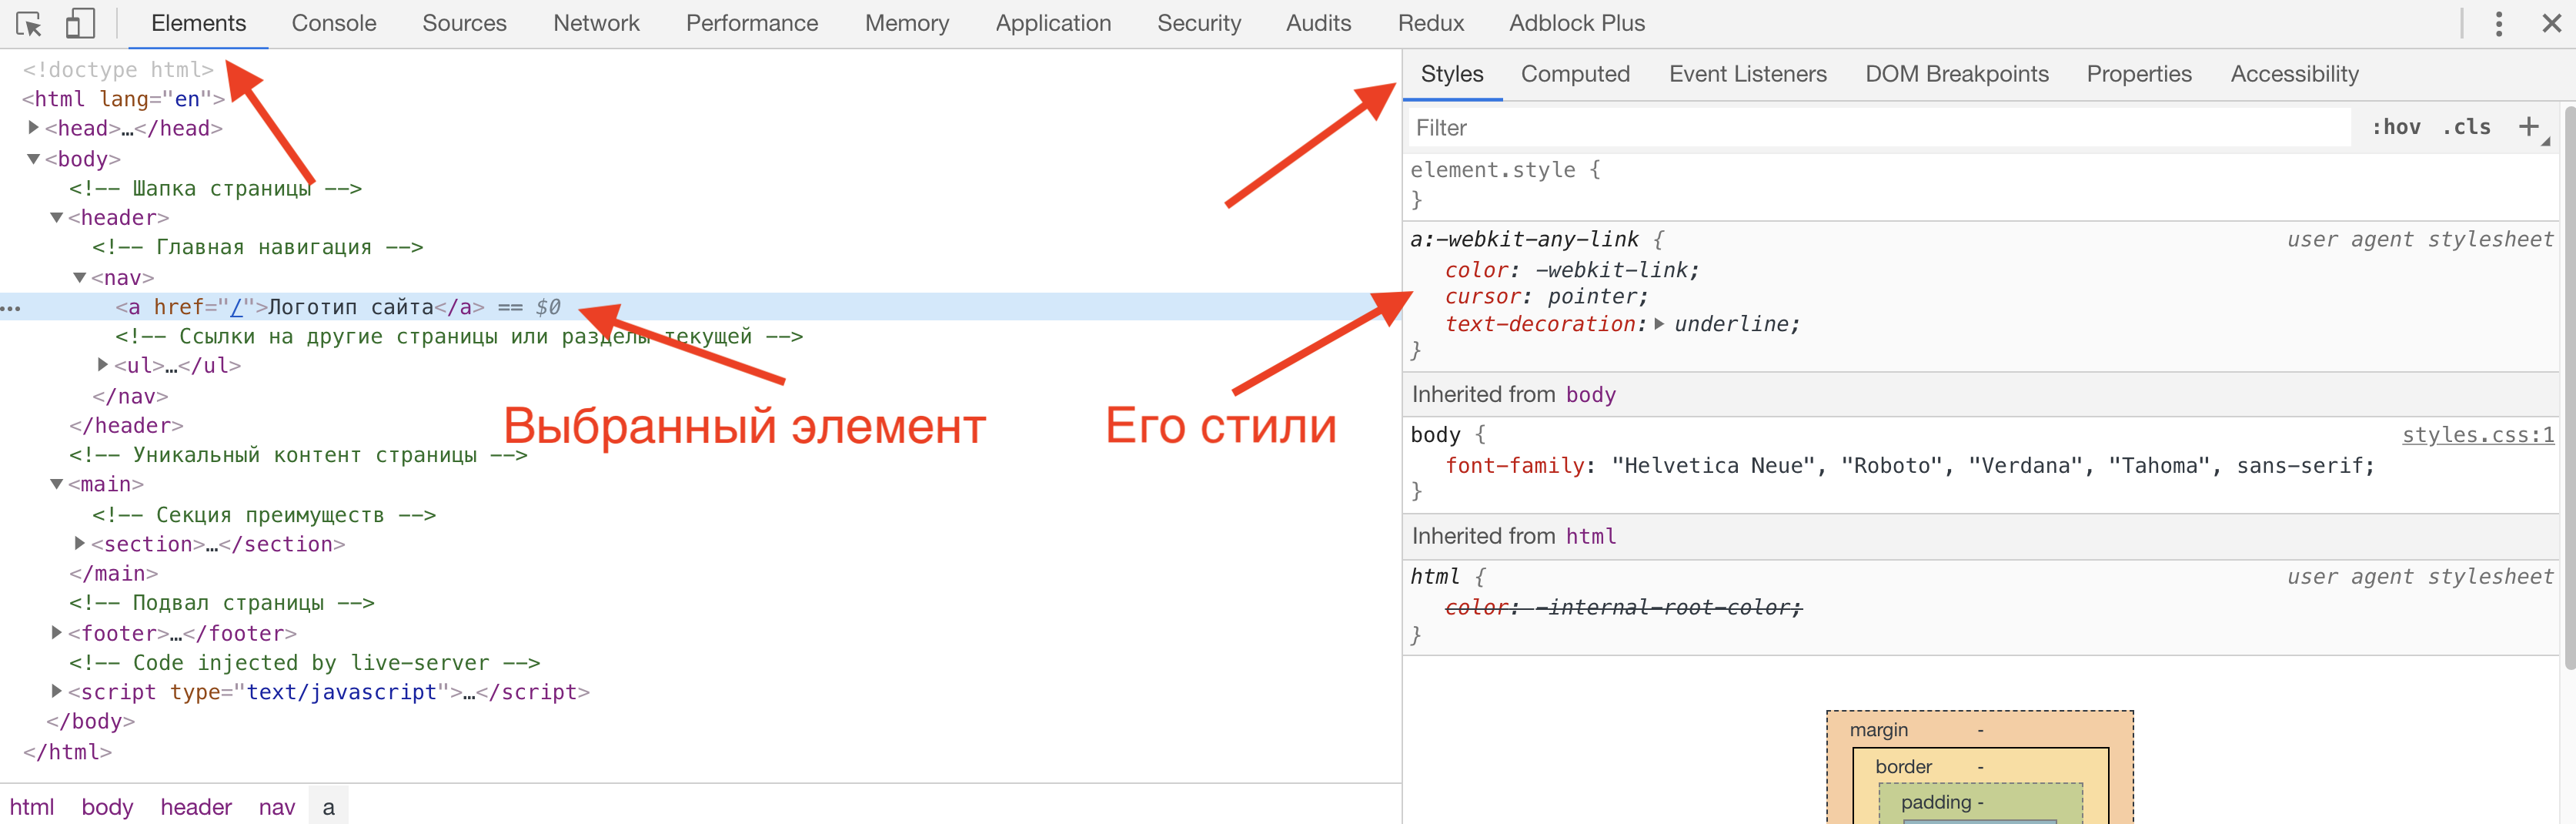Image resolution: width=2576 pixels, height=824 pixels.
Task: Select body in the breadcrumb bar
Action: [x=107, y=807]
